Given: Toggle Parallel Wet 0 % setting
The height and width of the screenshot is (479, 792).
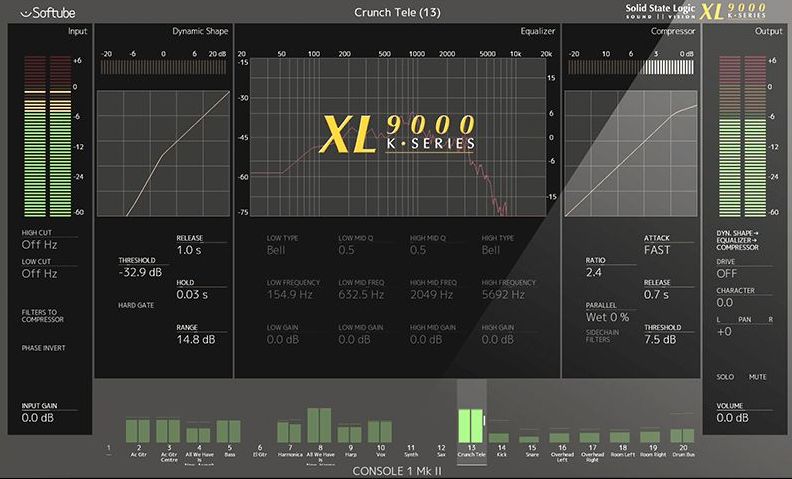Looking at the screenshot, I should pos(607,317).
